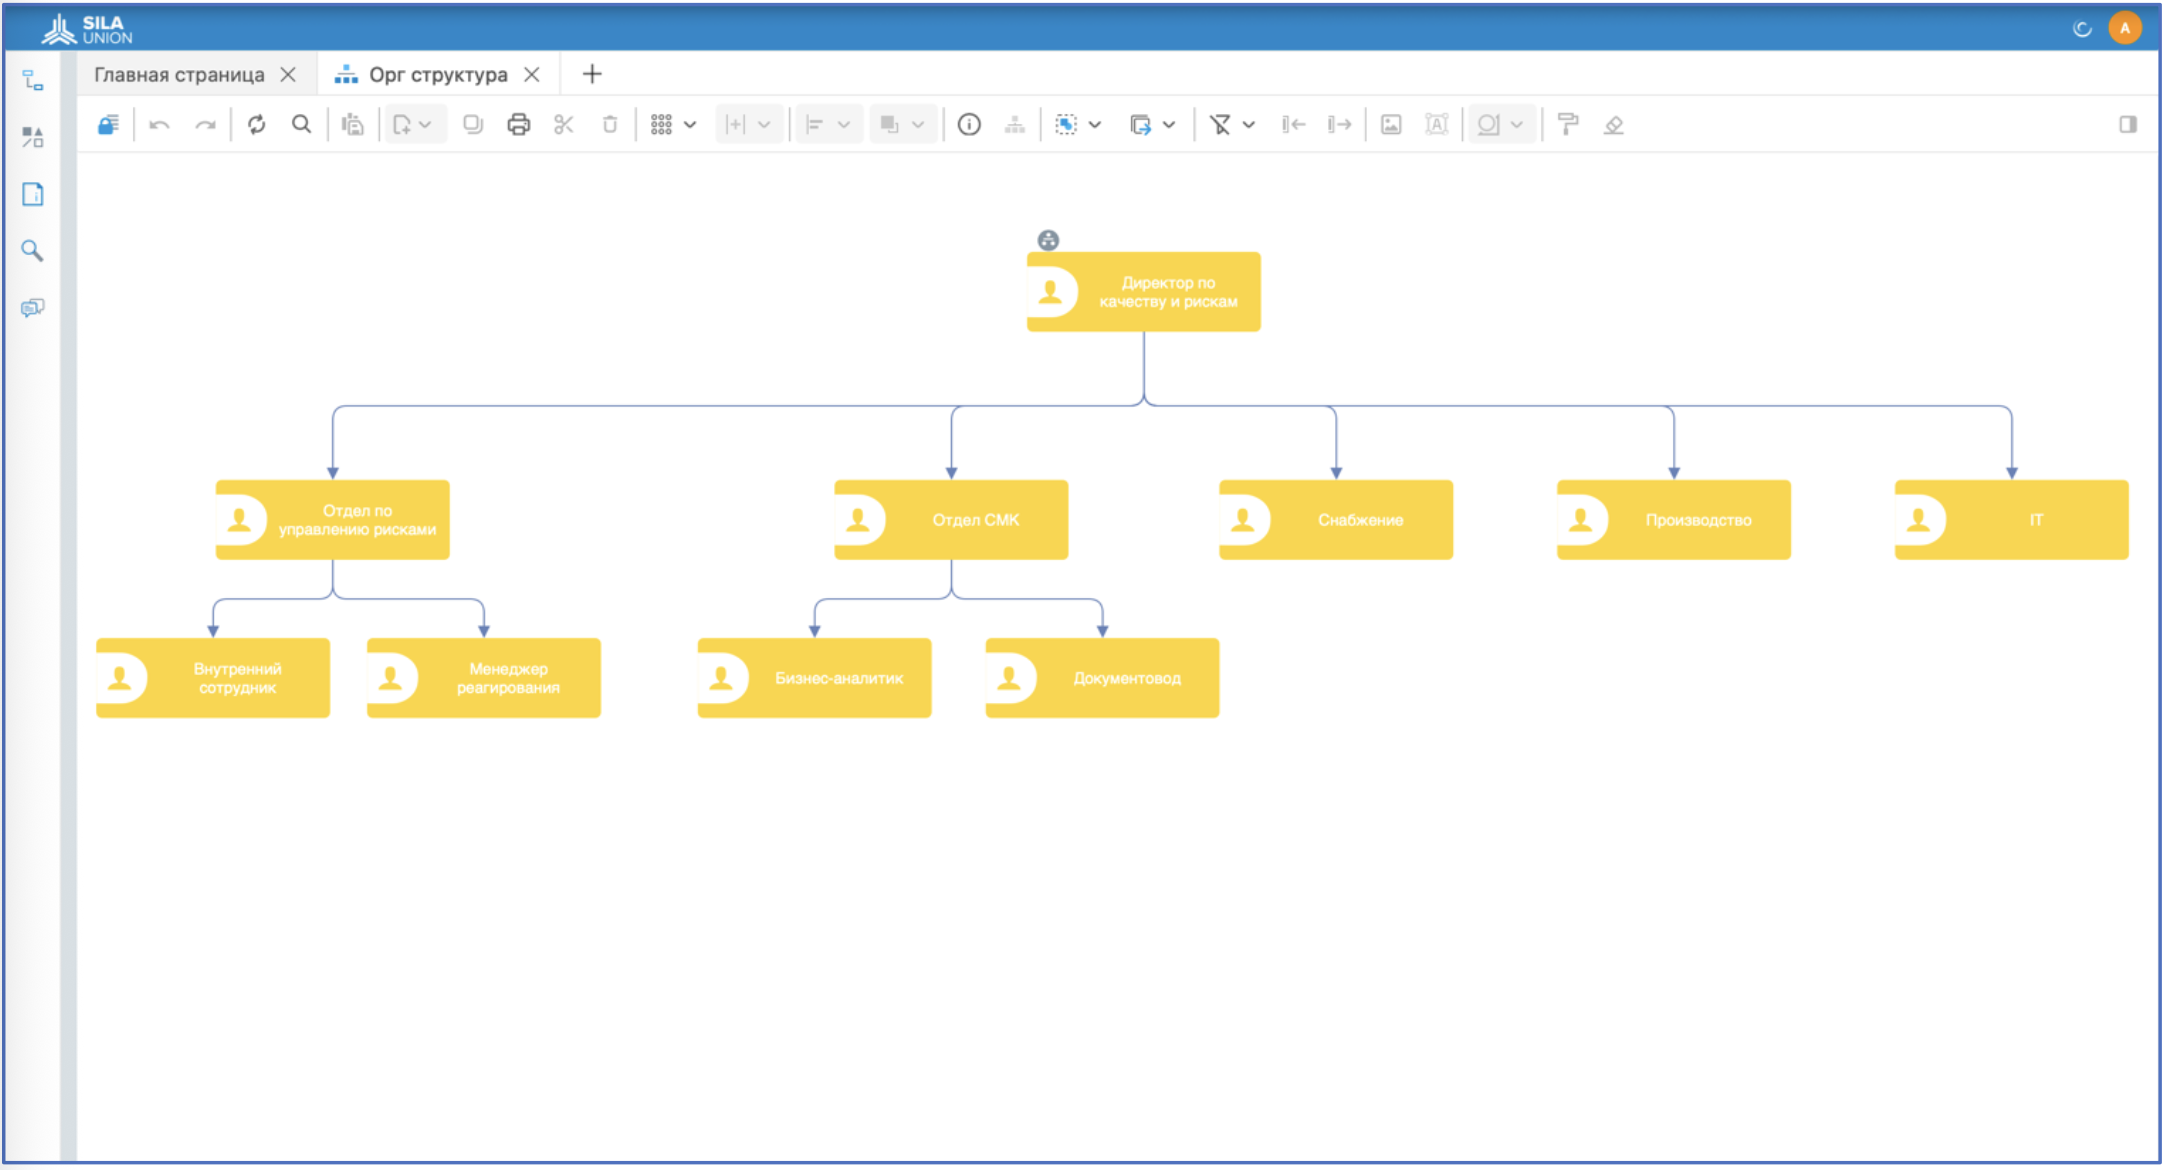Click the magnifier search icon in toolbar
Screen dimensions: 2166x1170
point(301,125)
